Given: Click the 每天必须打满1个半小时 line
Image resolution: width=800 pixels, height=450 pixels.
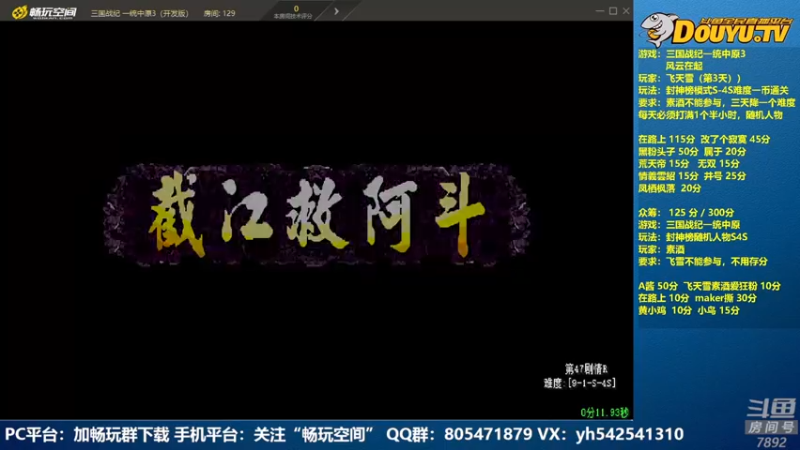Looking at the screenshot, I should (x=710, y=115).
